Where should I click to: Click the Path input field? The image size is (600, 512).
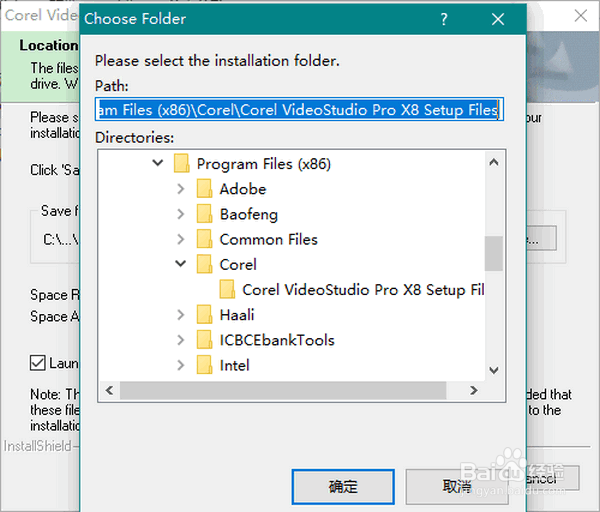299,109
